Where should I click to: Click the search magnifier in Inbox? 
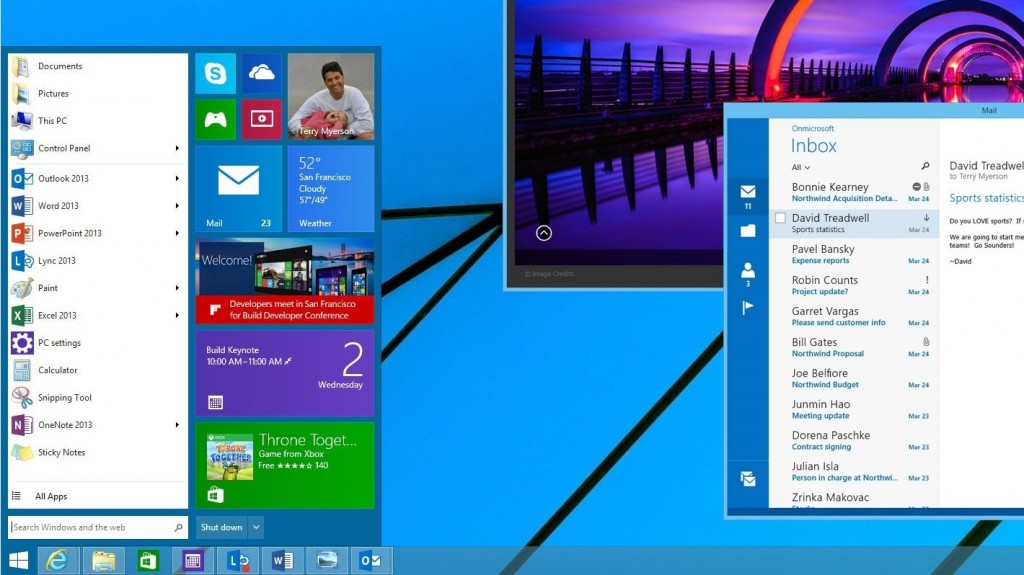coord(925,167)
